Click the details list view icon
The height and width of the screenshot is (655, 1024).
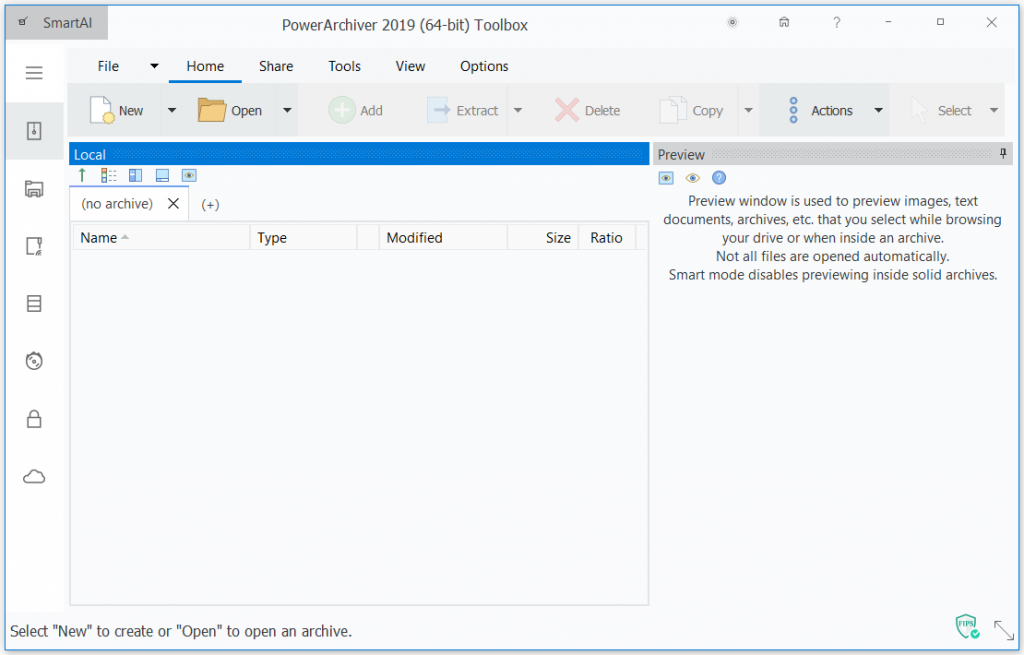tap(108, 175)
